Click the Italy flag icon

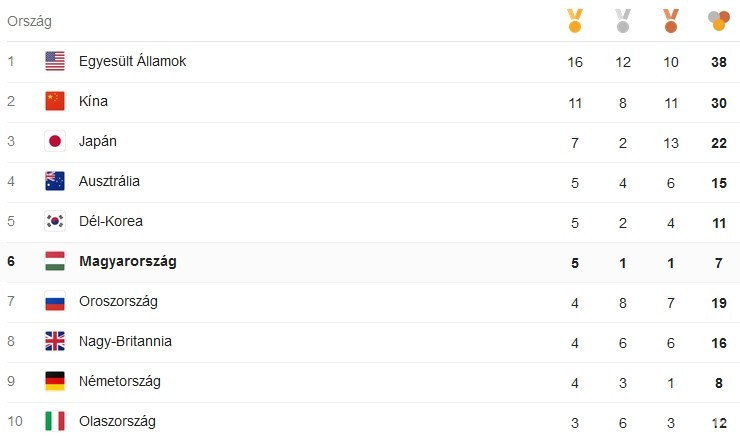click(x=55, y=421)
